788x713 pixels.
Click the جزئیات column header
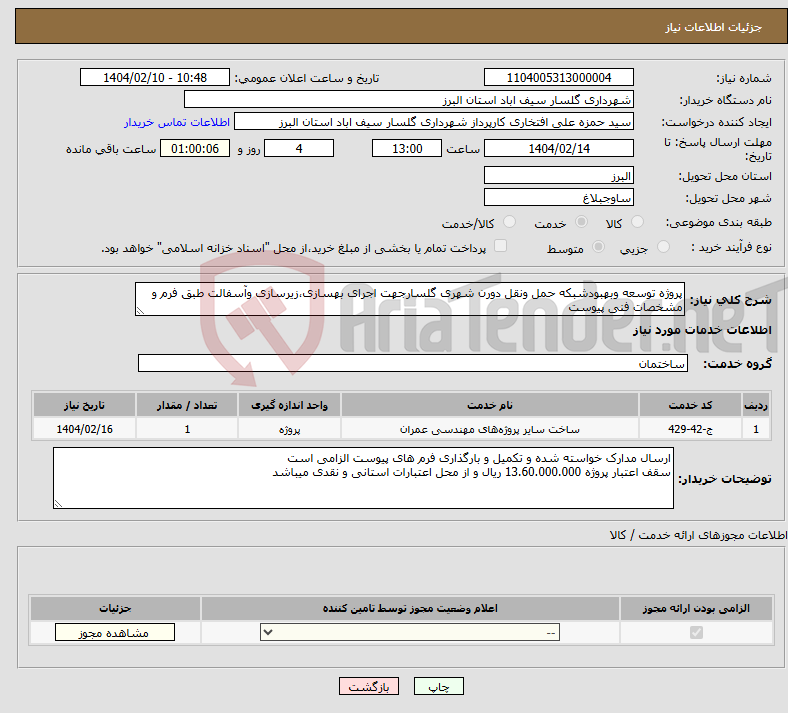pyautogui.click(x=115, y=608)
